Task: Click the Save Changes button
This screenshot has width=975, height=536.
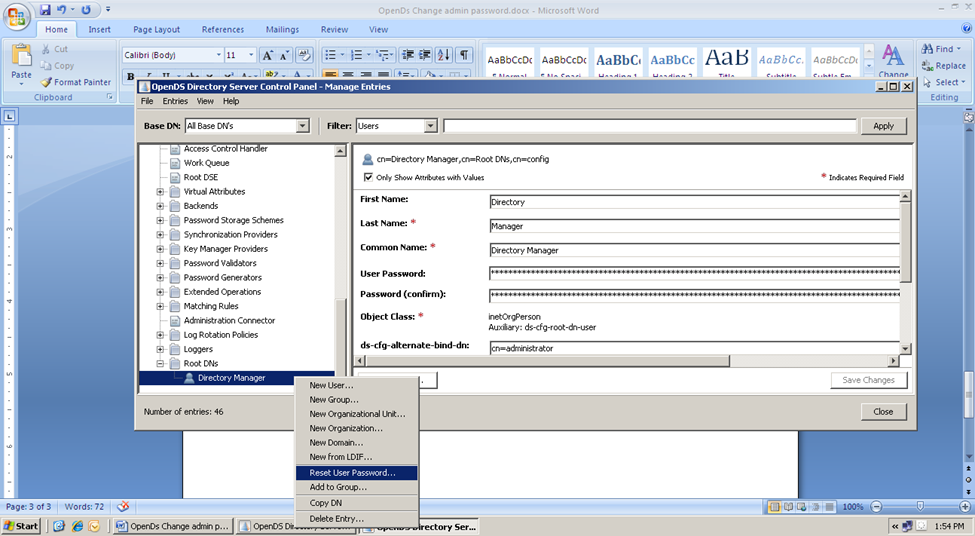Action: point(869,380)
